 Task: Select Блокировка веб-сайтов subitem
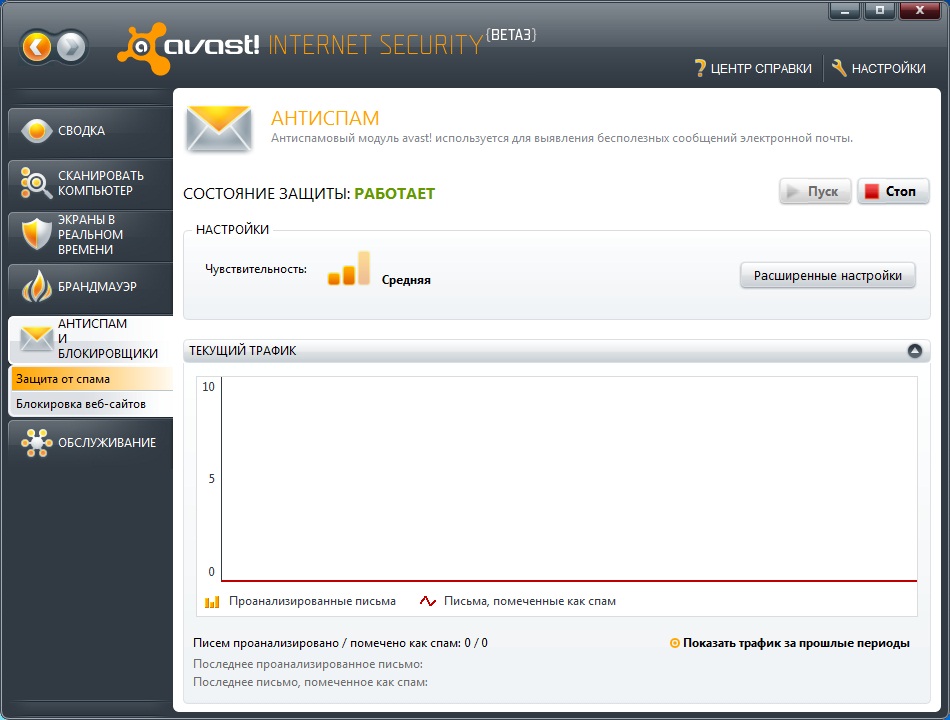[x=92, y=404]
